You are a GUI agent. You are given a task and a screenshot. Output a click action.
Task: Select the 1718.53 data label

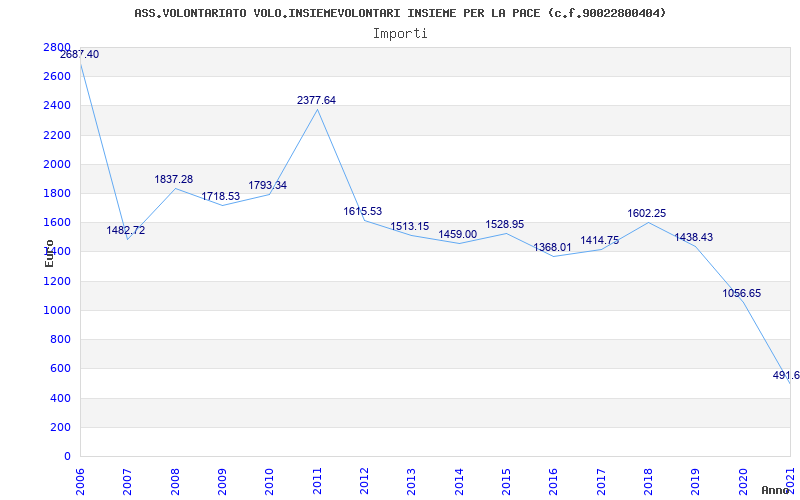pyautogui.click(x=221, y=196)
